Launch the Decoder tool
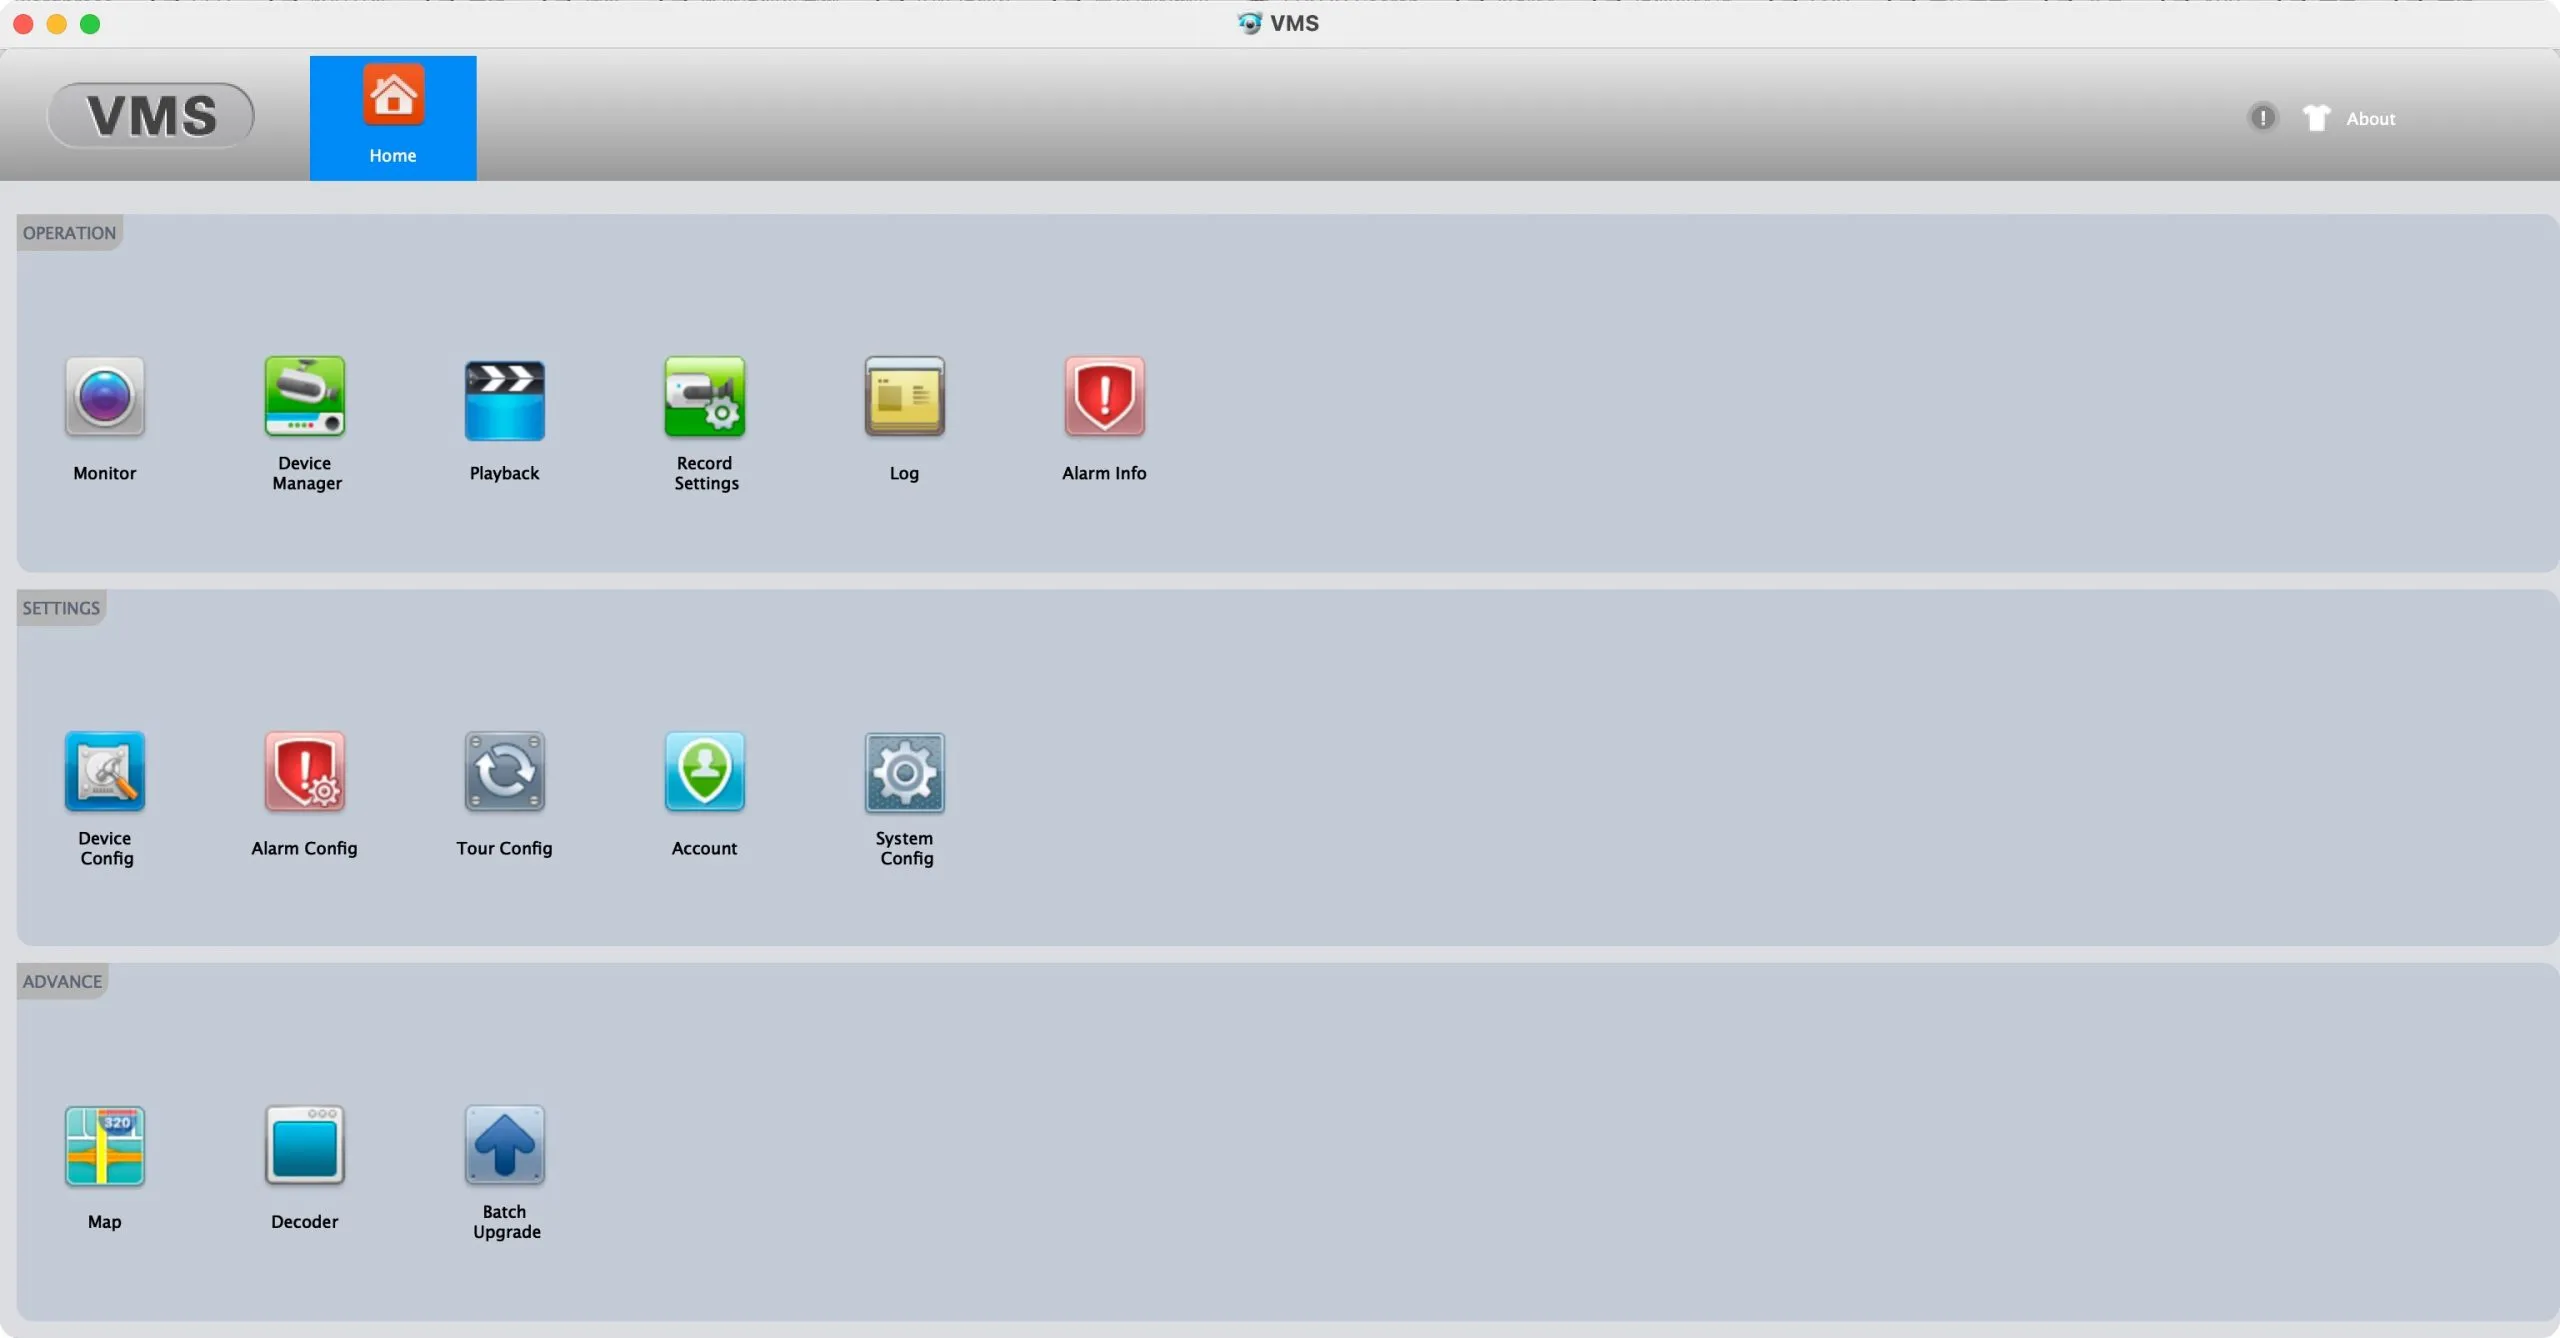The width and height of the screenshot is (2560, 1338). tap(303, 1145)
